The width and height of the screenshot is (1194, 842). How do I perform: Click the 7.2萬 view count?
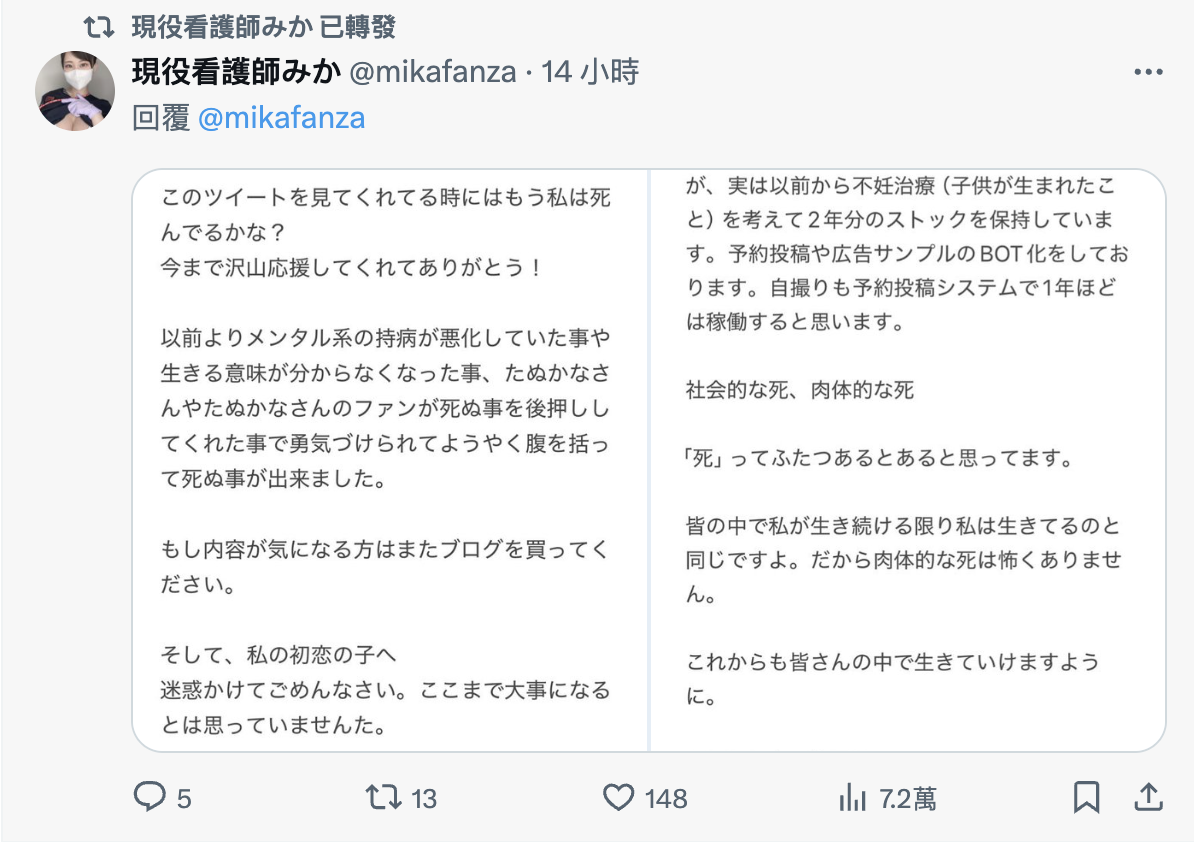[908, 798]
